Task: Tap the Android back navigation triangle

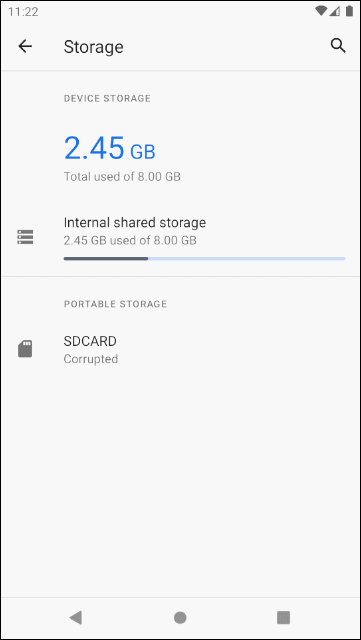Action: coord(76,618)
